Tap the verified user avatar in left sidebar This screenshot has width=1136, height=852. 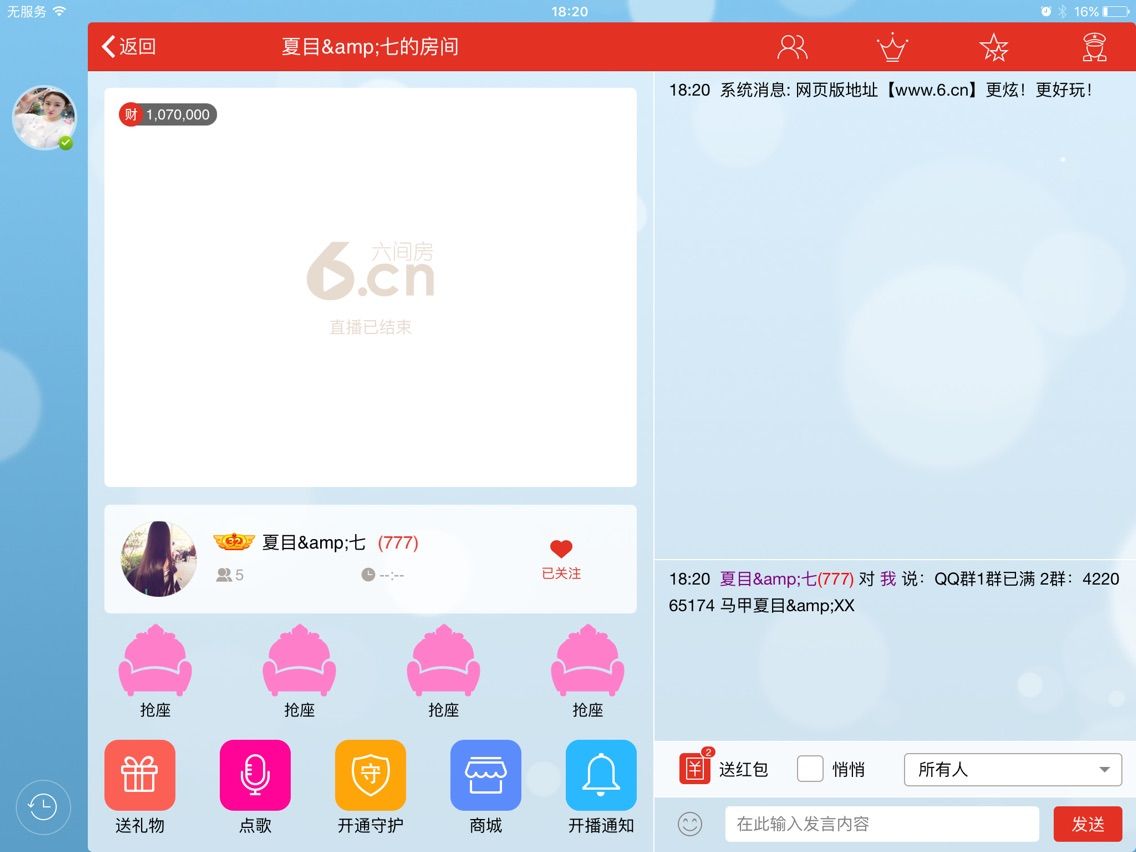tap(44, 118)
